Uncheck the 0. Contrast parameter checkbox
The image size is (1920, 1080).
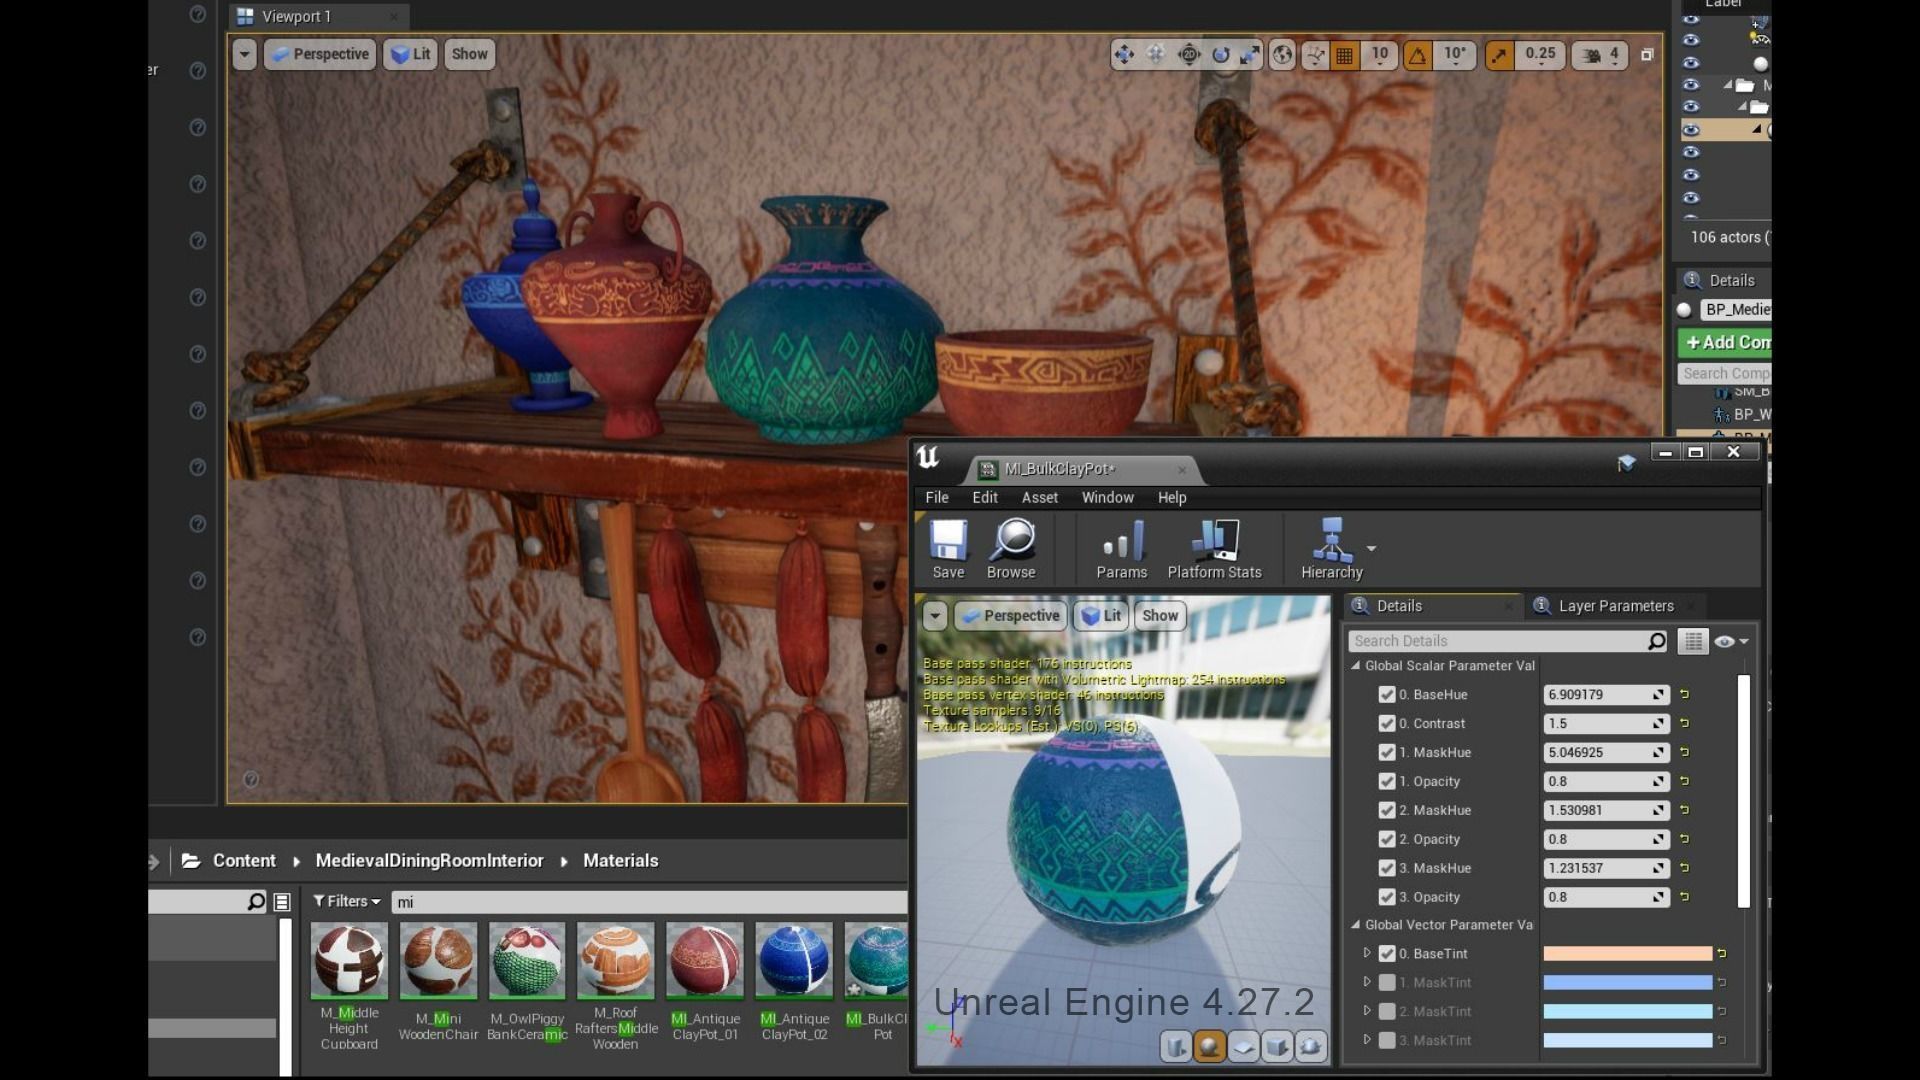1387,723
